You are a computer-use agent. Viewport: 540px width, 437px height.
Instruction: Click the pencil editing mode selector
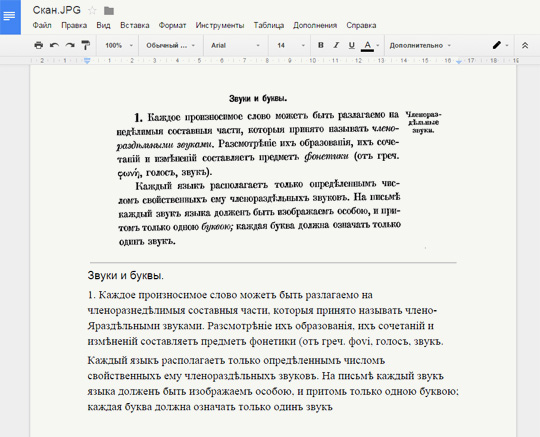coord(500,45)
